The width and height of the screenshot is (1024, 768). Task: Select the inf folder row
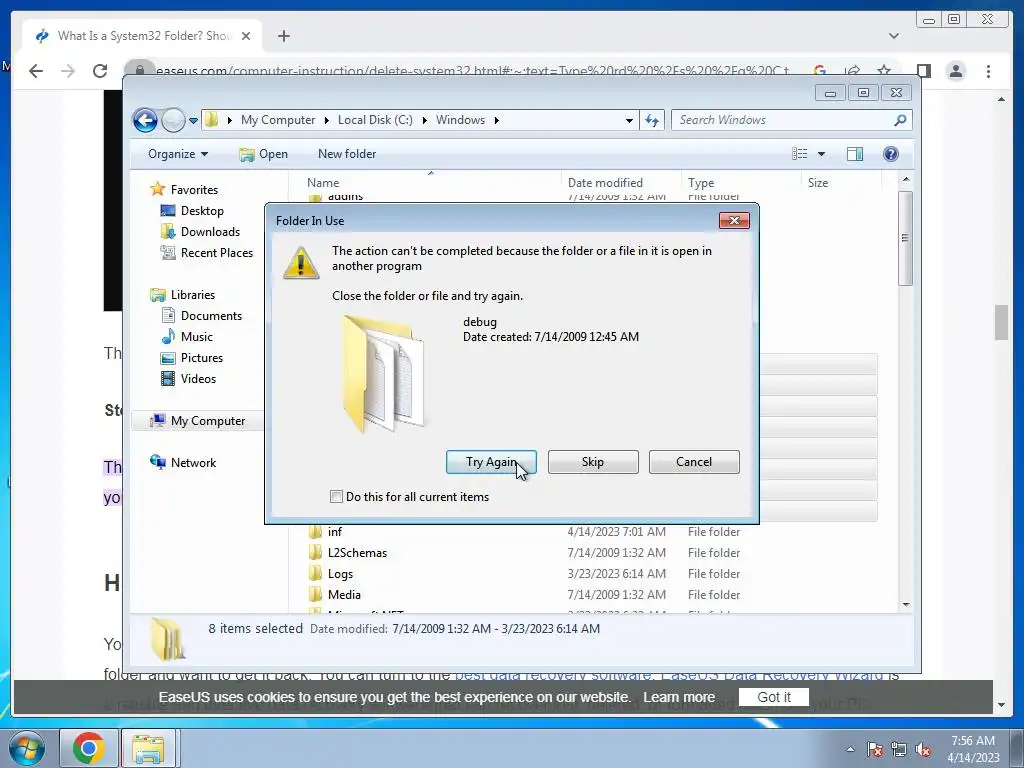(x=591, y=532)
